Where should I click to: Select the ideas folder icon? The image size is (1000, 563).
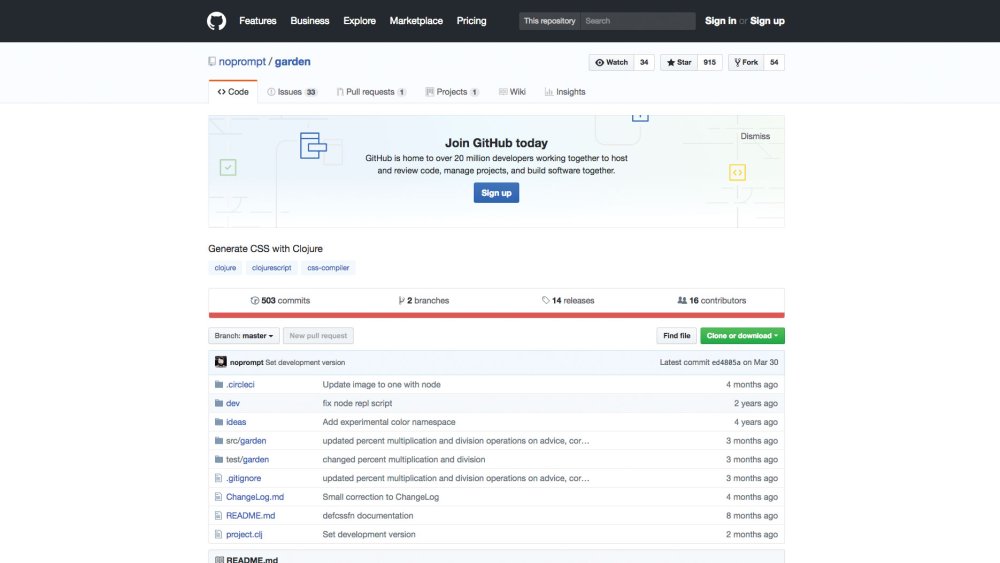[219, 422]
